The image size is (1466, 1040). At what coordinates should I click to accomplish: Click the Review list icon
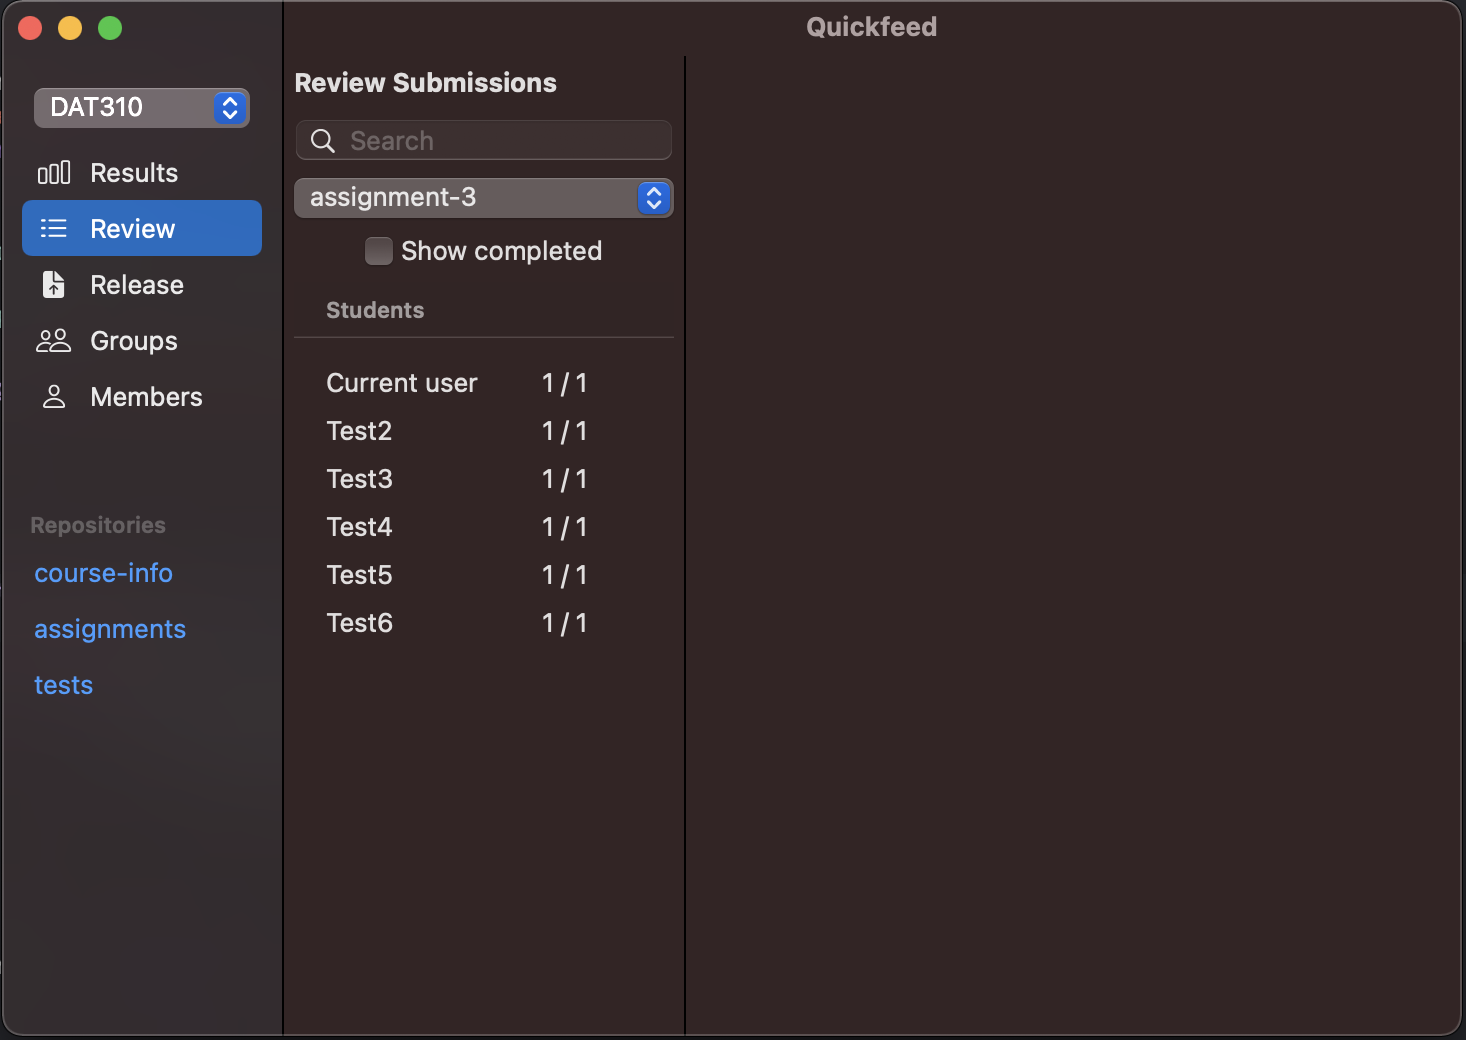(x=54, y=229)
